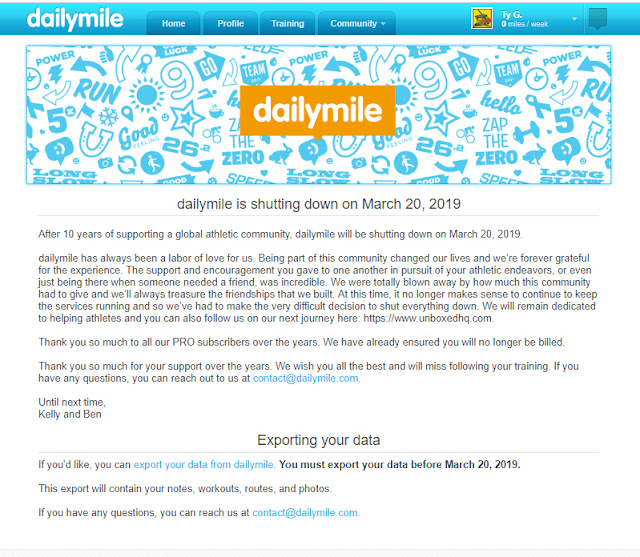Open the user menu dropdown arrow
This screenshot has width=640, height=557.
pyautogui.click(x=574, y=19)
